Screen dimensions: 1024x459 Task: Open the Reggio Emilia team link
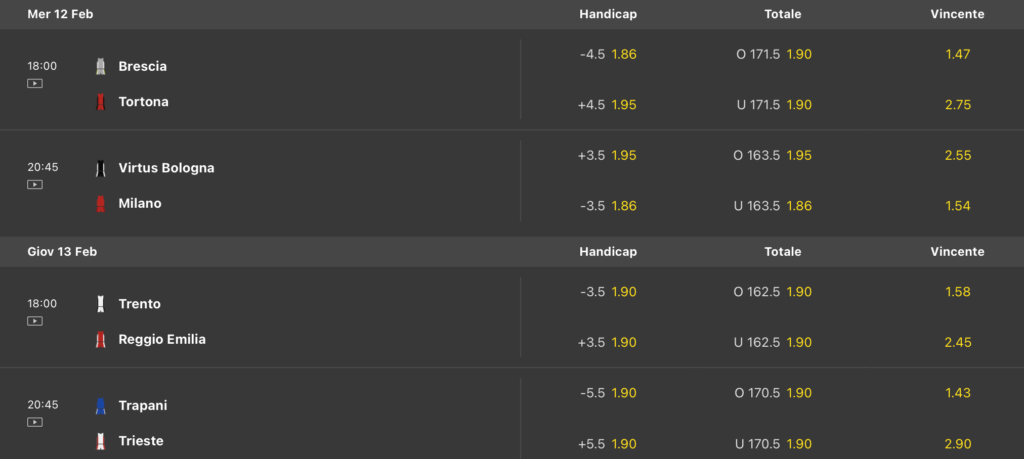(162, 340)
